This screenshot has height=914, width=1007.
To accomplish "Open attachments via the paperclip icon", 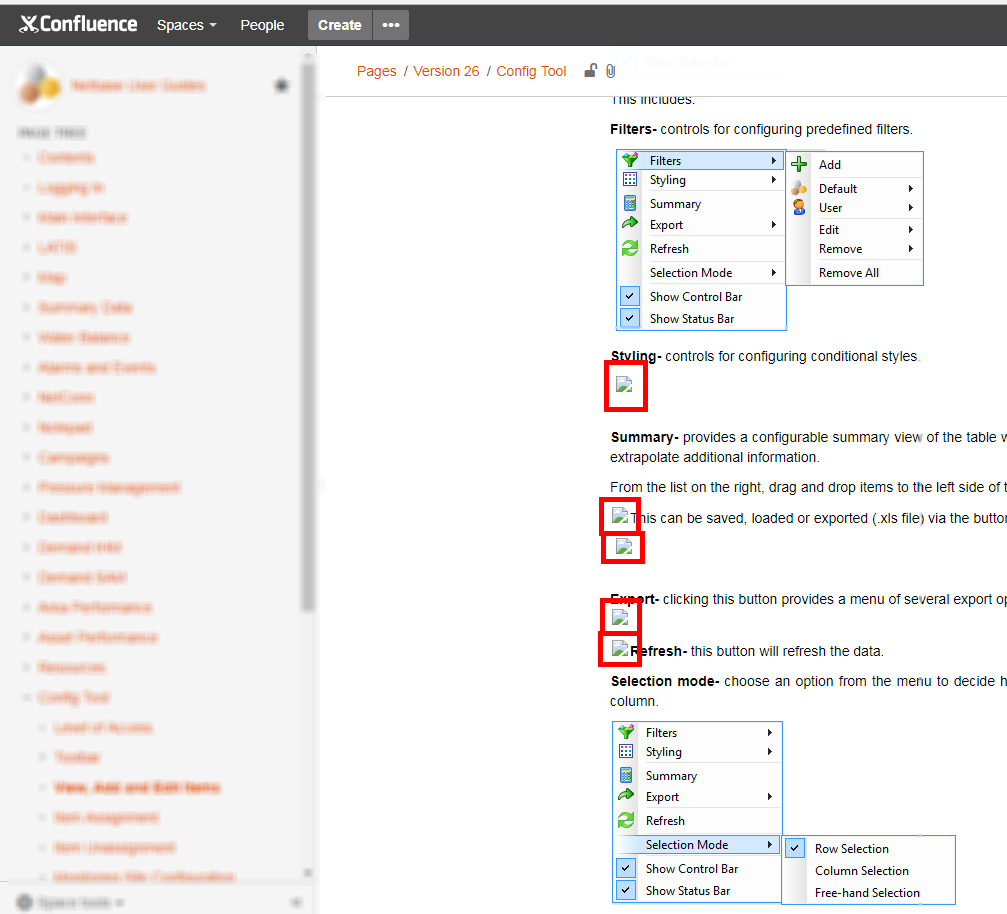I will pyautogui.click(x=610, y=71).
